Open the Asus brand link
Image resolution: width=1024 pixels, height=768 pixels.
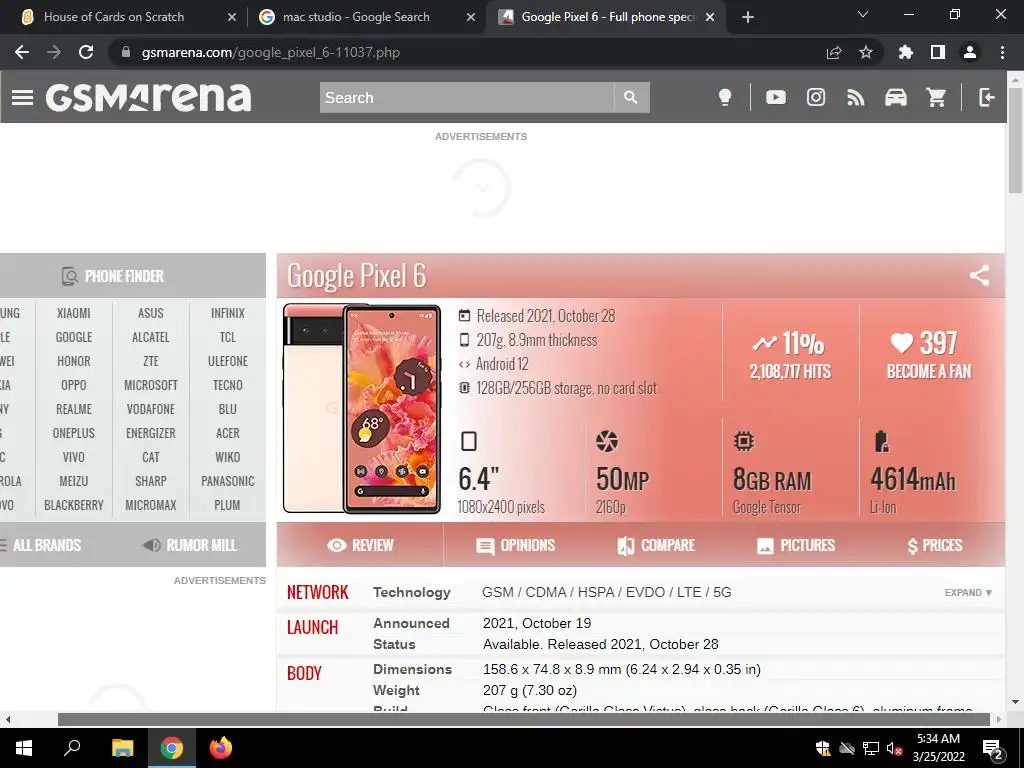pyautogui.click(x=151, y=313)
